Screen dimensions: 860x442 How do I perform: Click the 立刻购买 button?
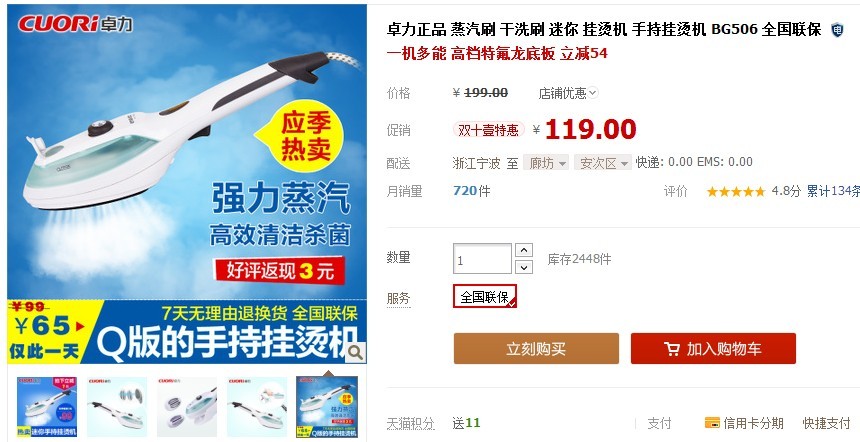click(x=536, y=349)
